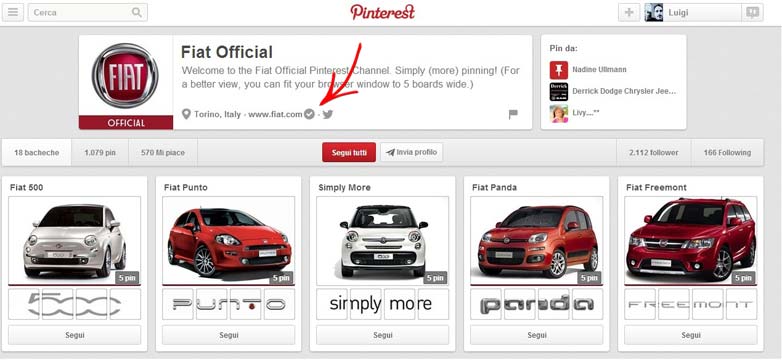Open the notifications speech bubble icon

coord(753,12)
